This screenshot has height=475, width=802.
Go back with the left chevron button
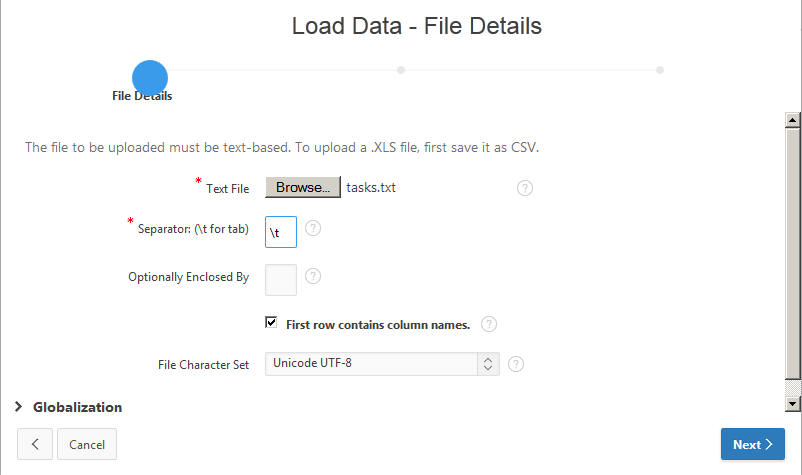pos(35,444)
